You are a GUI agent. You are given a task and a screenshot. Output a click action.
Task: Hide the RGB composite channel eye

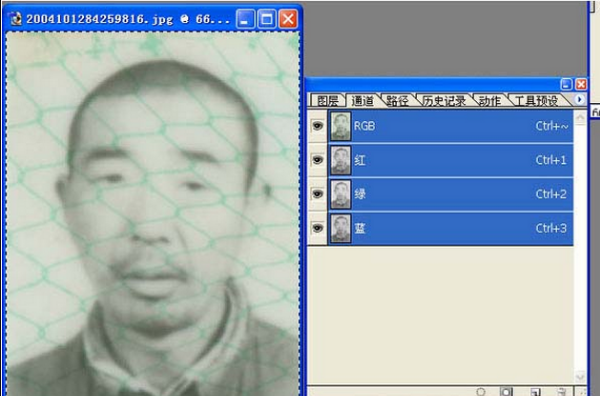click(x=317, y=125)
